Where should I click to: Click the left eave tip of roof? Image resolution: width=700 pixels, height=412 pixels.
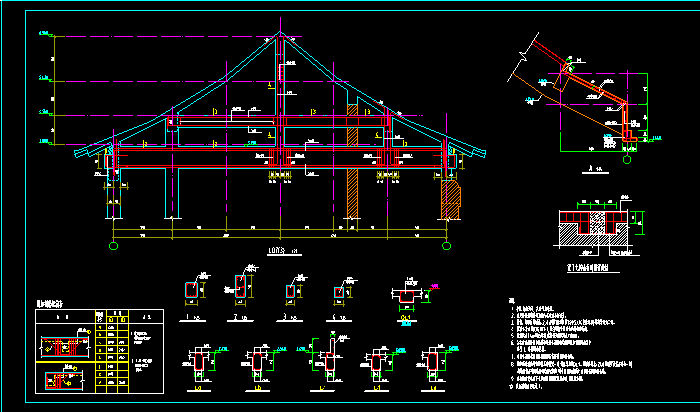click(x=78, y=154)
